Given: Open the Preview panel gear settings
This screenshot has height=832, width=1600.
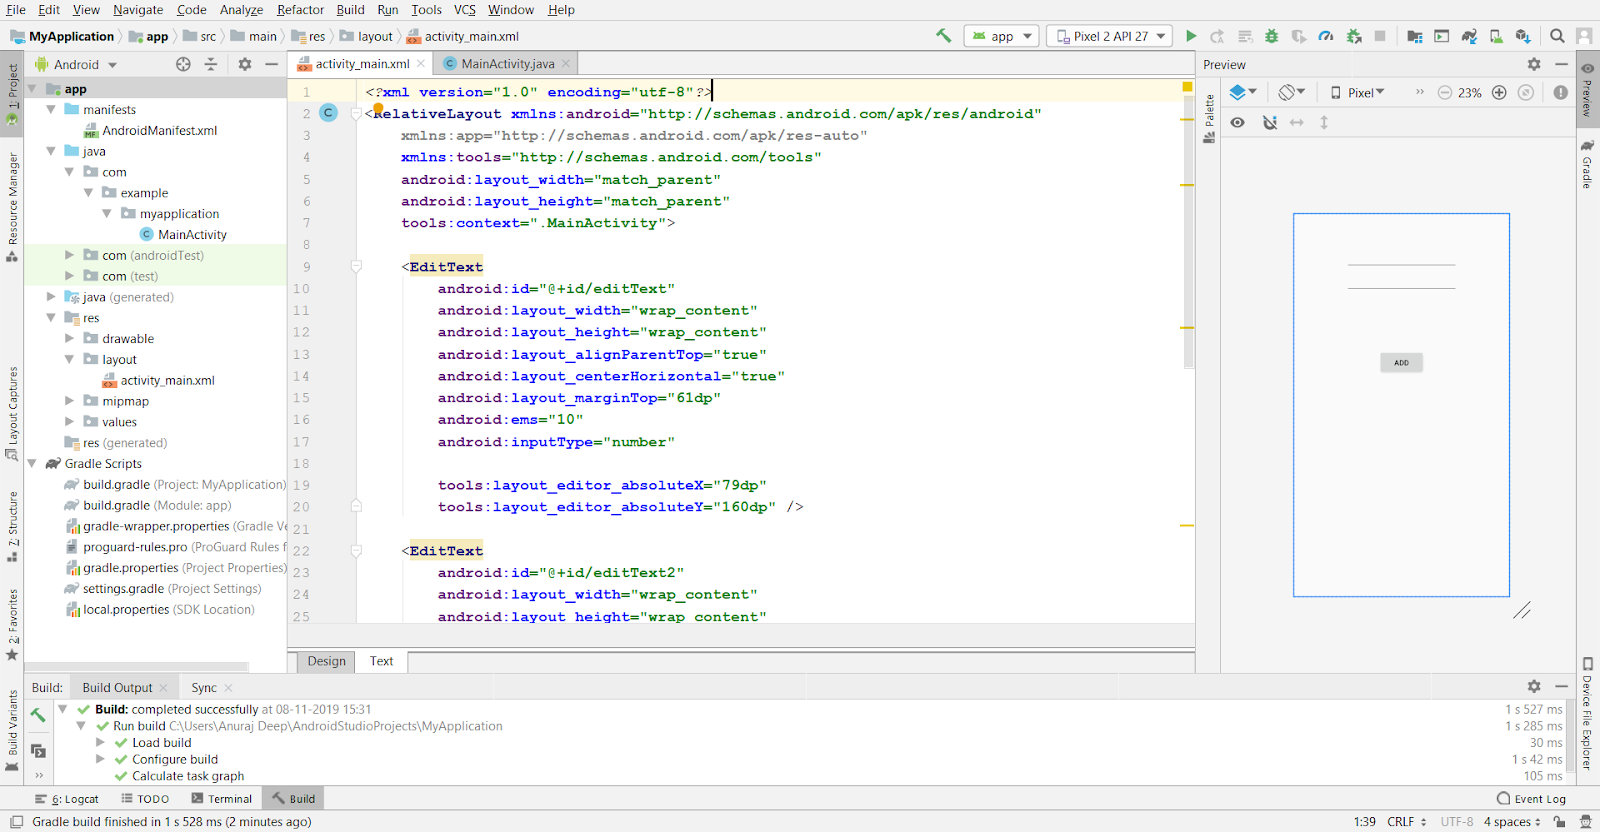Looking at the screenshot, I should coord(1534,64).
